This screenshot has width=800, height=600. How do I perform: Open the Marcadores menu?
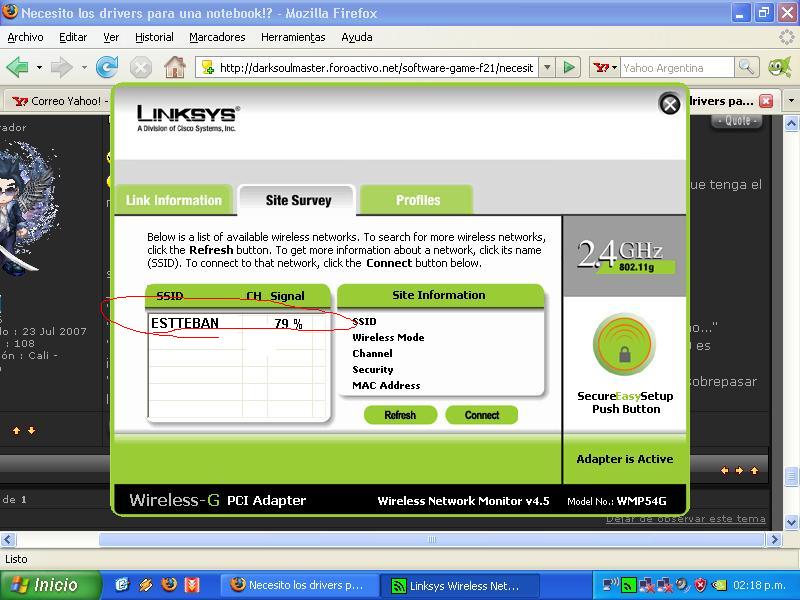pos(217,37)
